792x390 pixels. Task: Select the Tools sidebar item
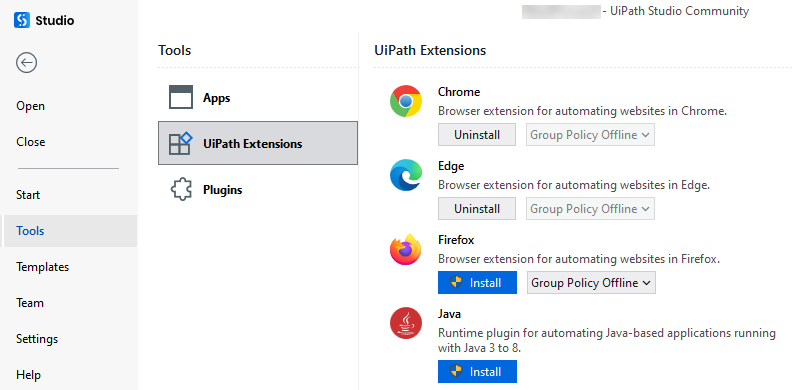[x=70, y=231]
